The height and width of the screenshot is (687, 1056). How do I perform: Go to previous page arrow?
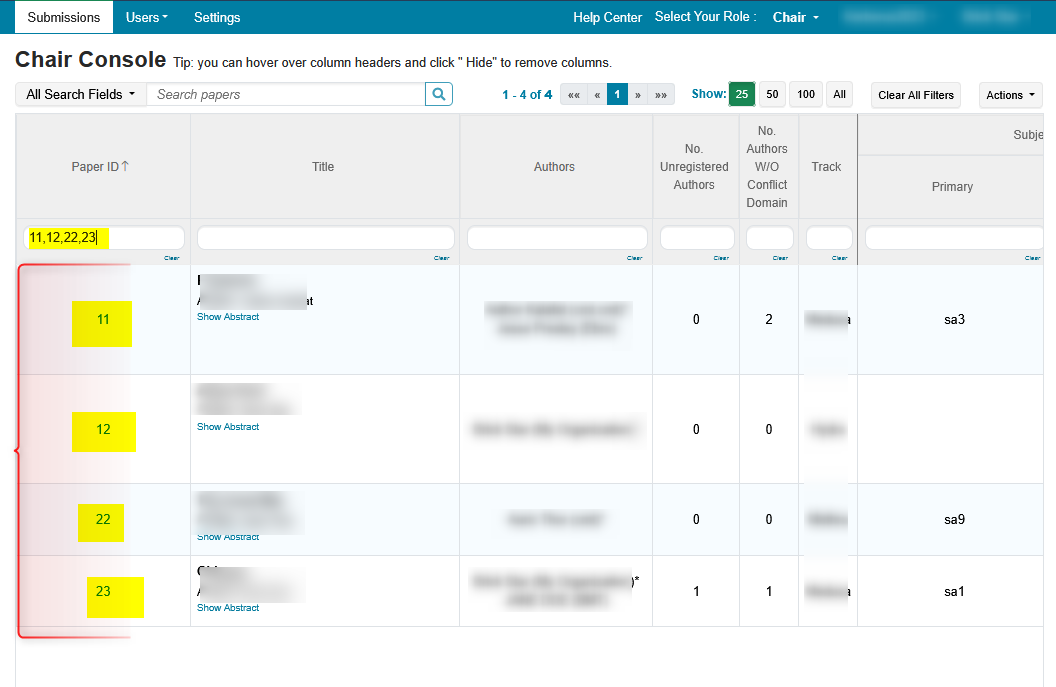597,95
